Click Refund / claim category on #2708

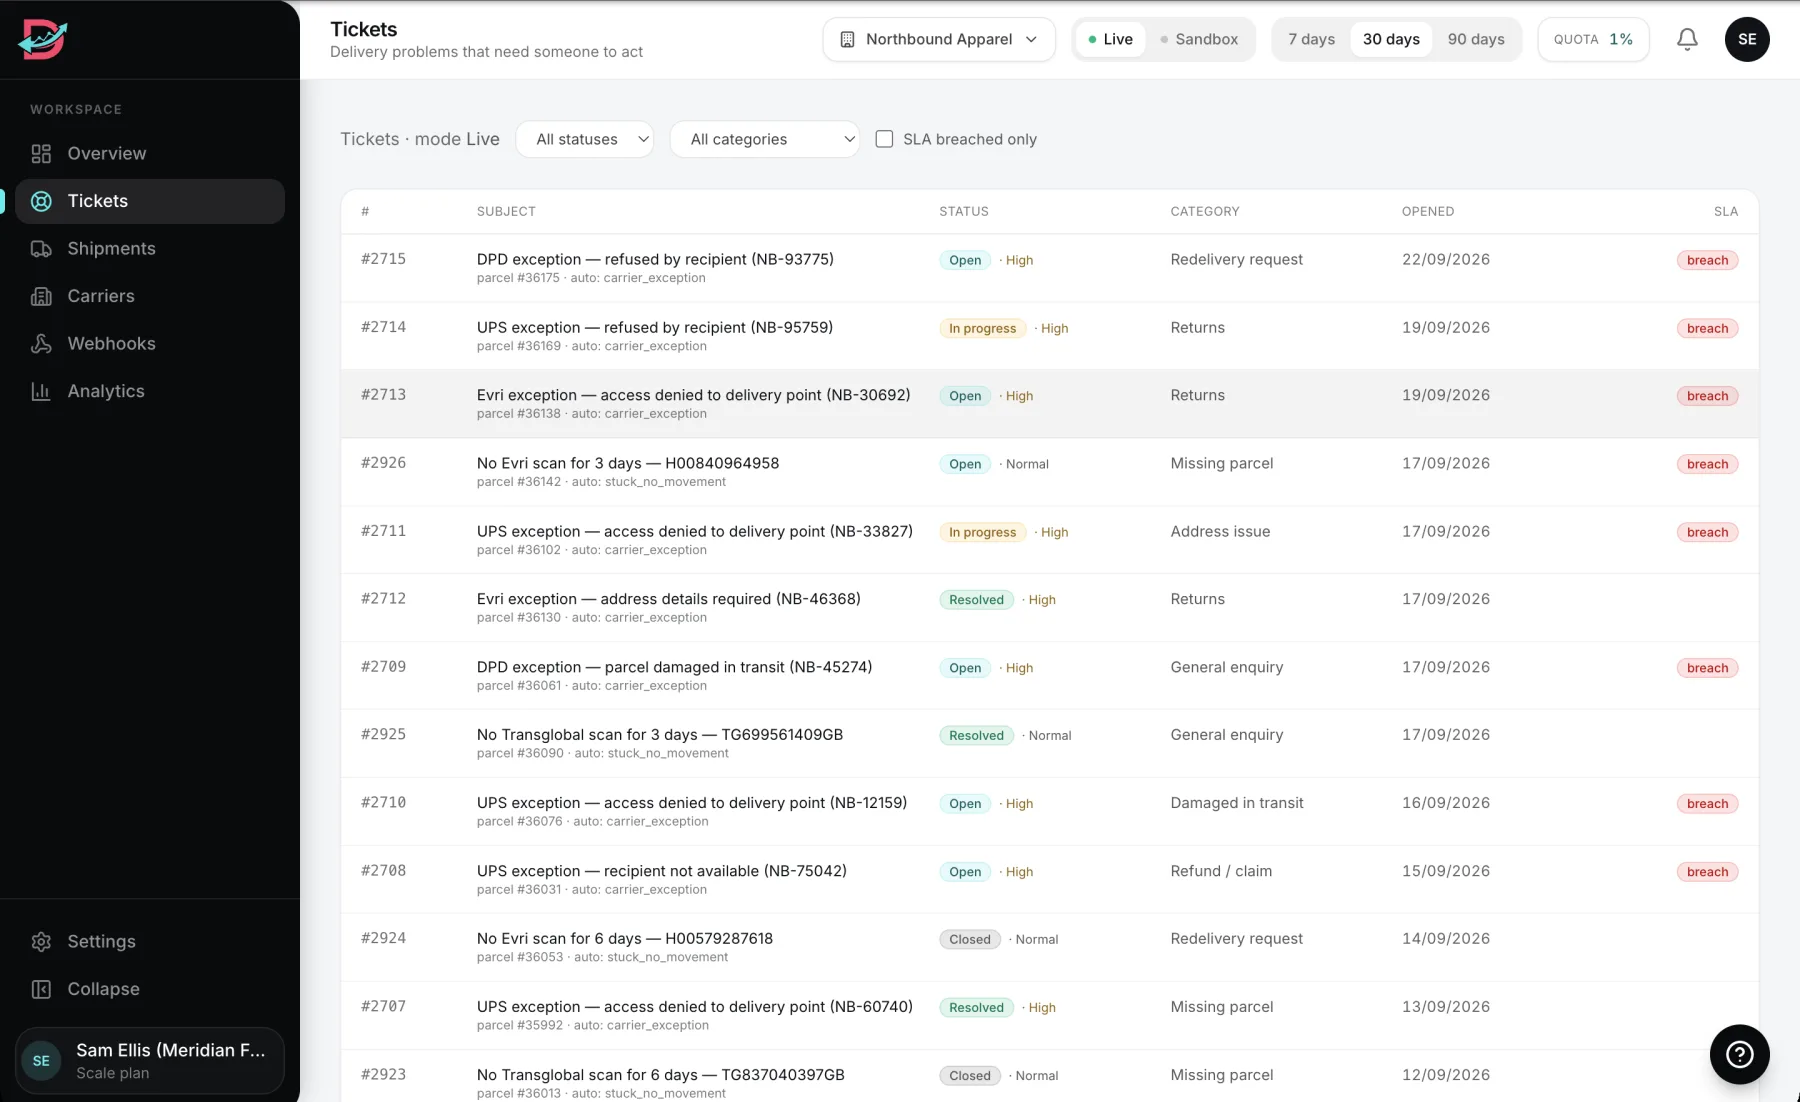click(x=1221, y=871)
